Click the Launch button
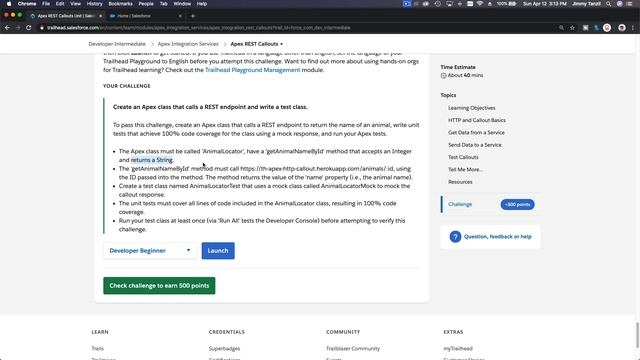The width and height of the screenshot is (640, 360). [x=218, y=251]
